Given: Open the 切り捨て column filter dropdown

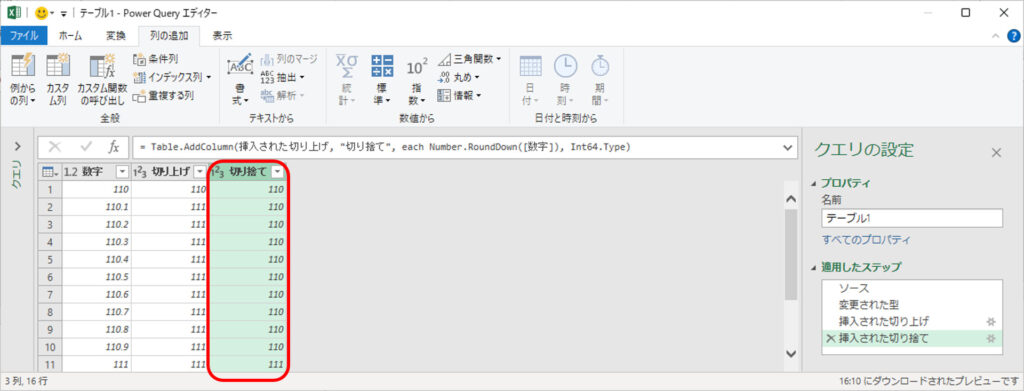Looking at the screenshot, I should 278,172.
